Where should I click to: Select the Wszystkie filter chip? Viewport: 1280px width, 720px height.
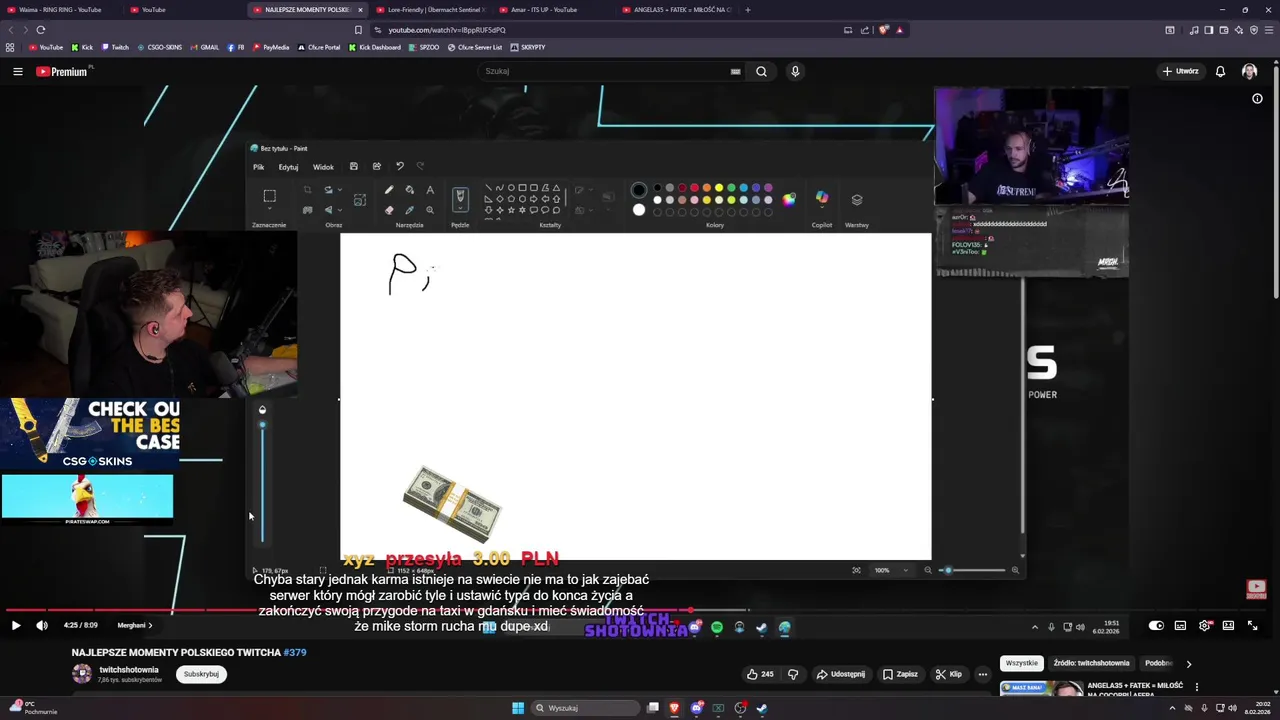1021,663
